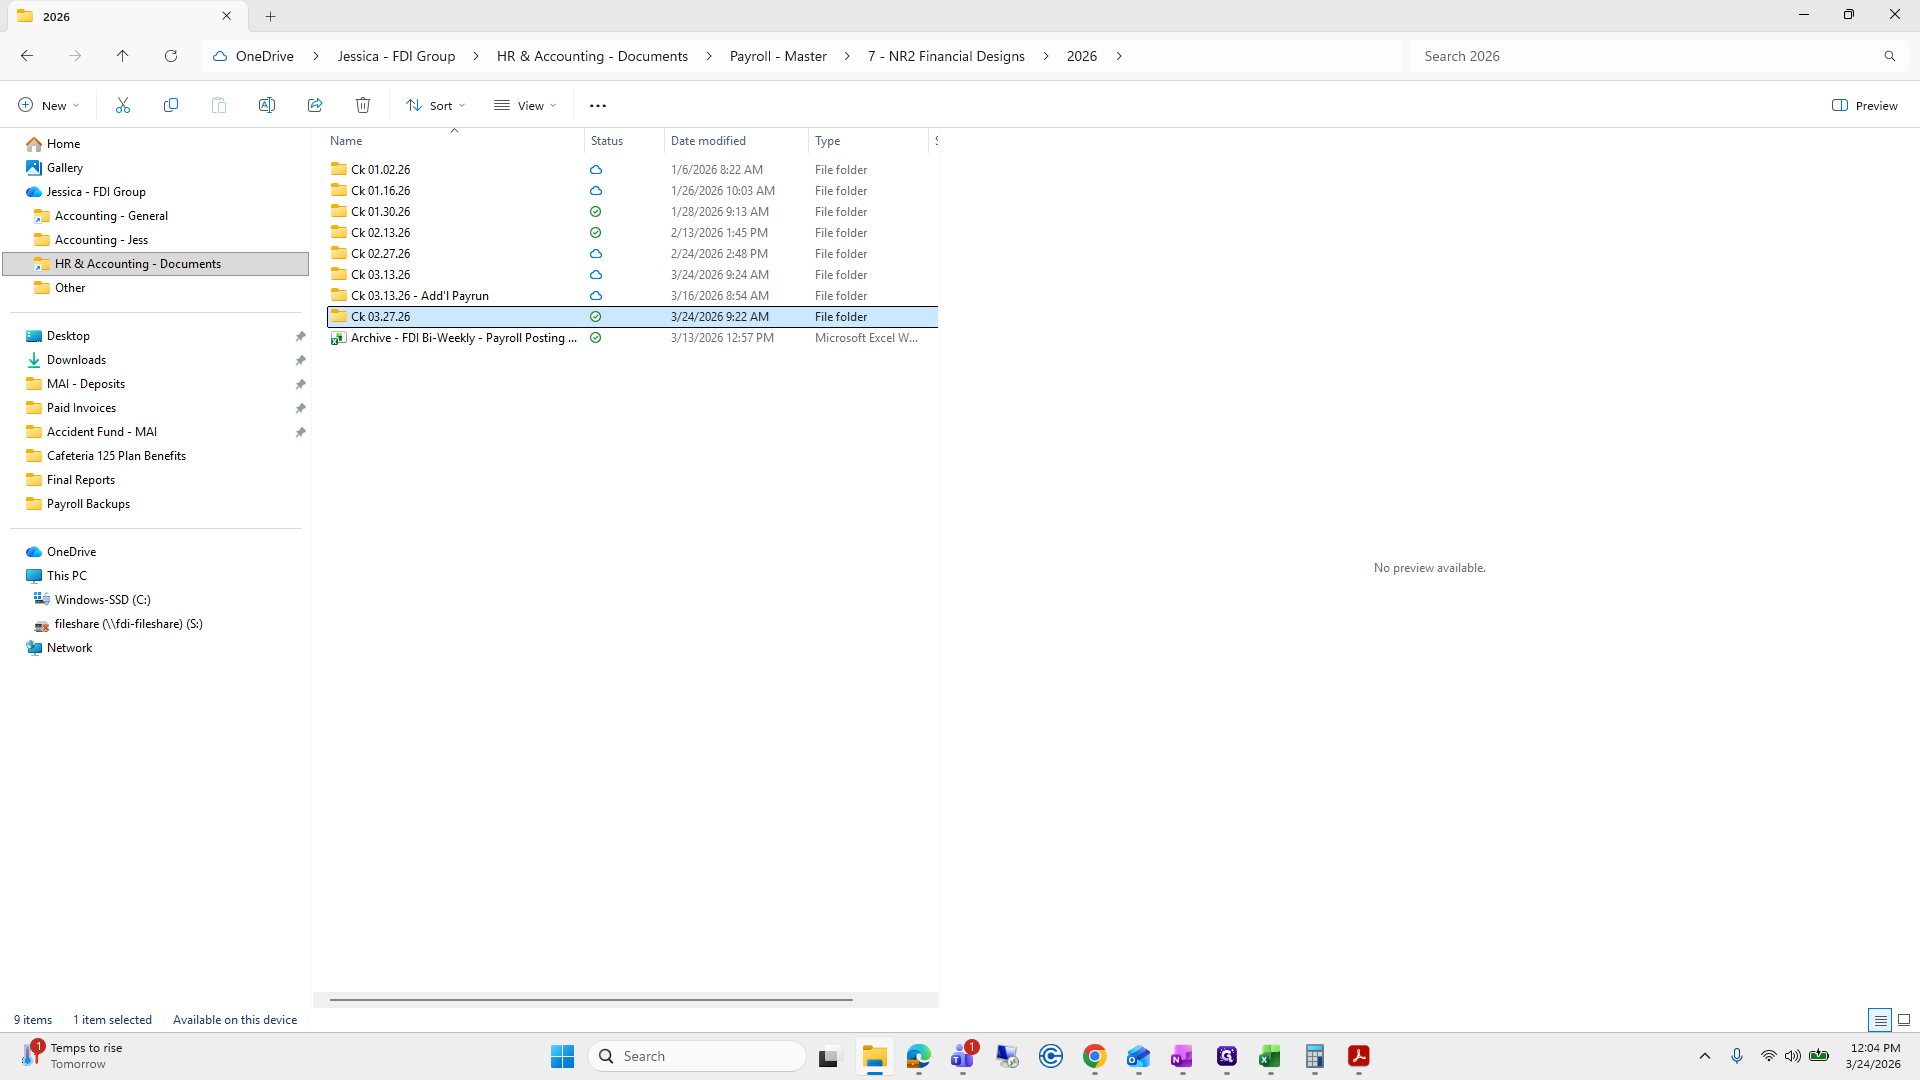Cut the selected Ck 03.27.26 folder
Image resolution: width=1920 pixels, height=1080 pixels.
pyautogui.click(x=123, y=105)
